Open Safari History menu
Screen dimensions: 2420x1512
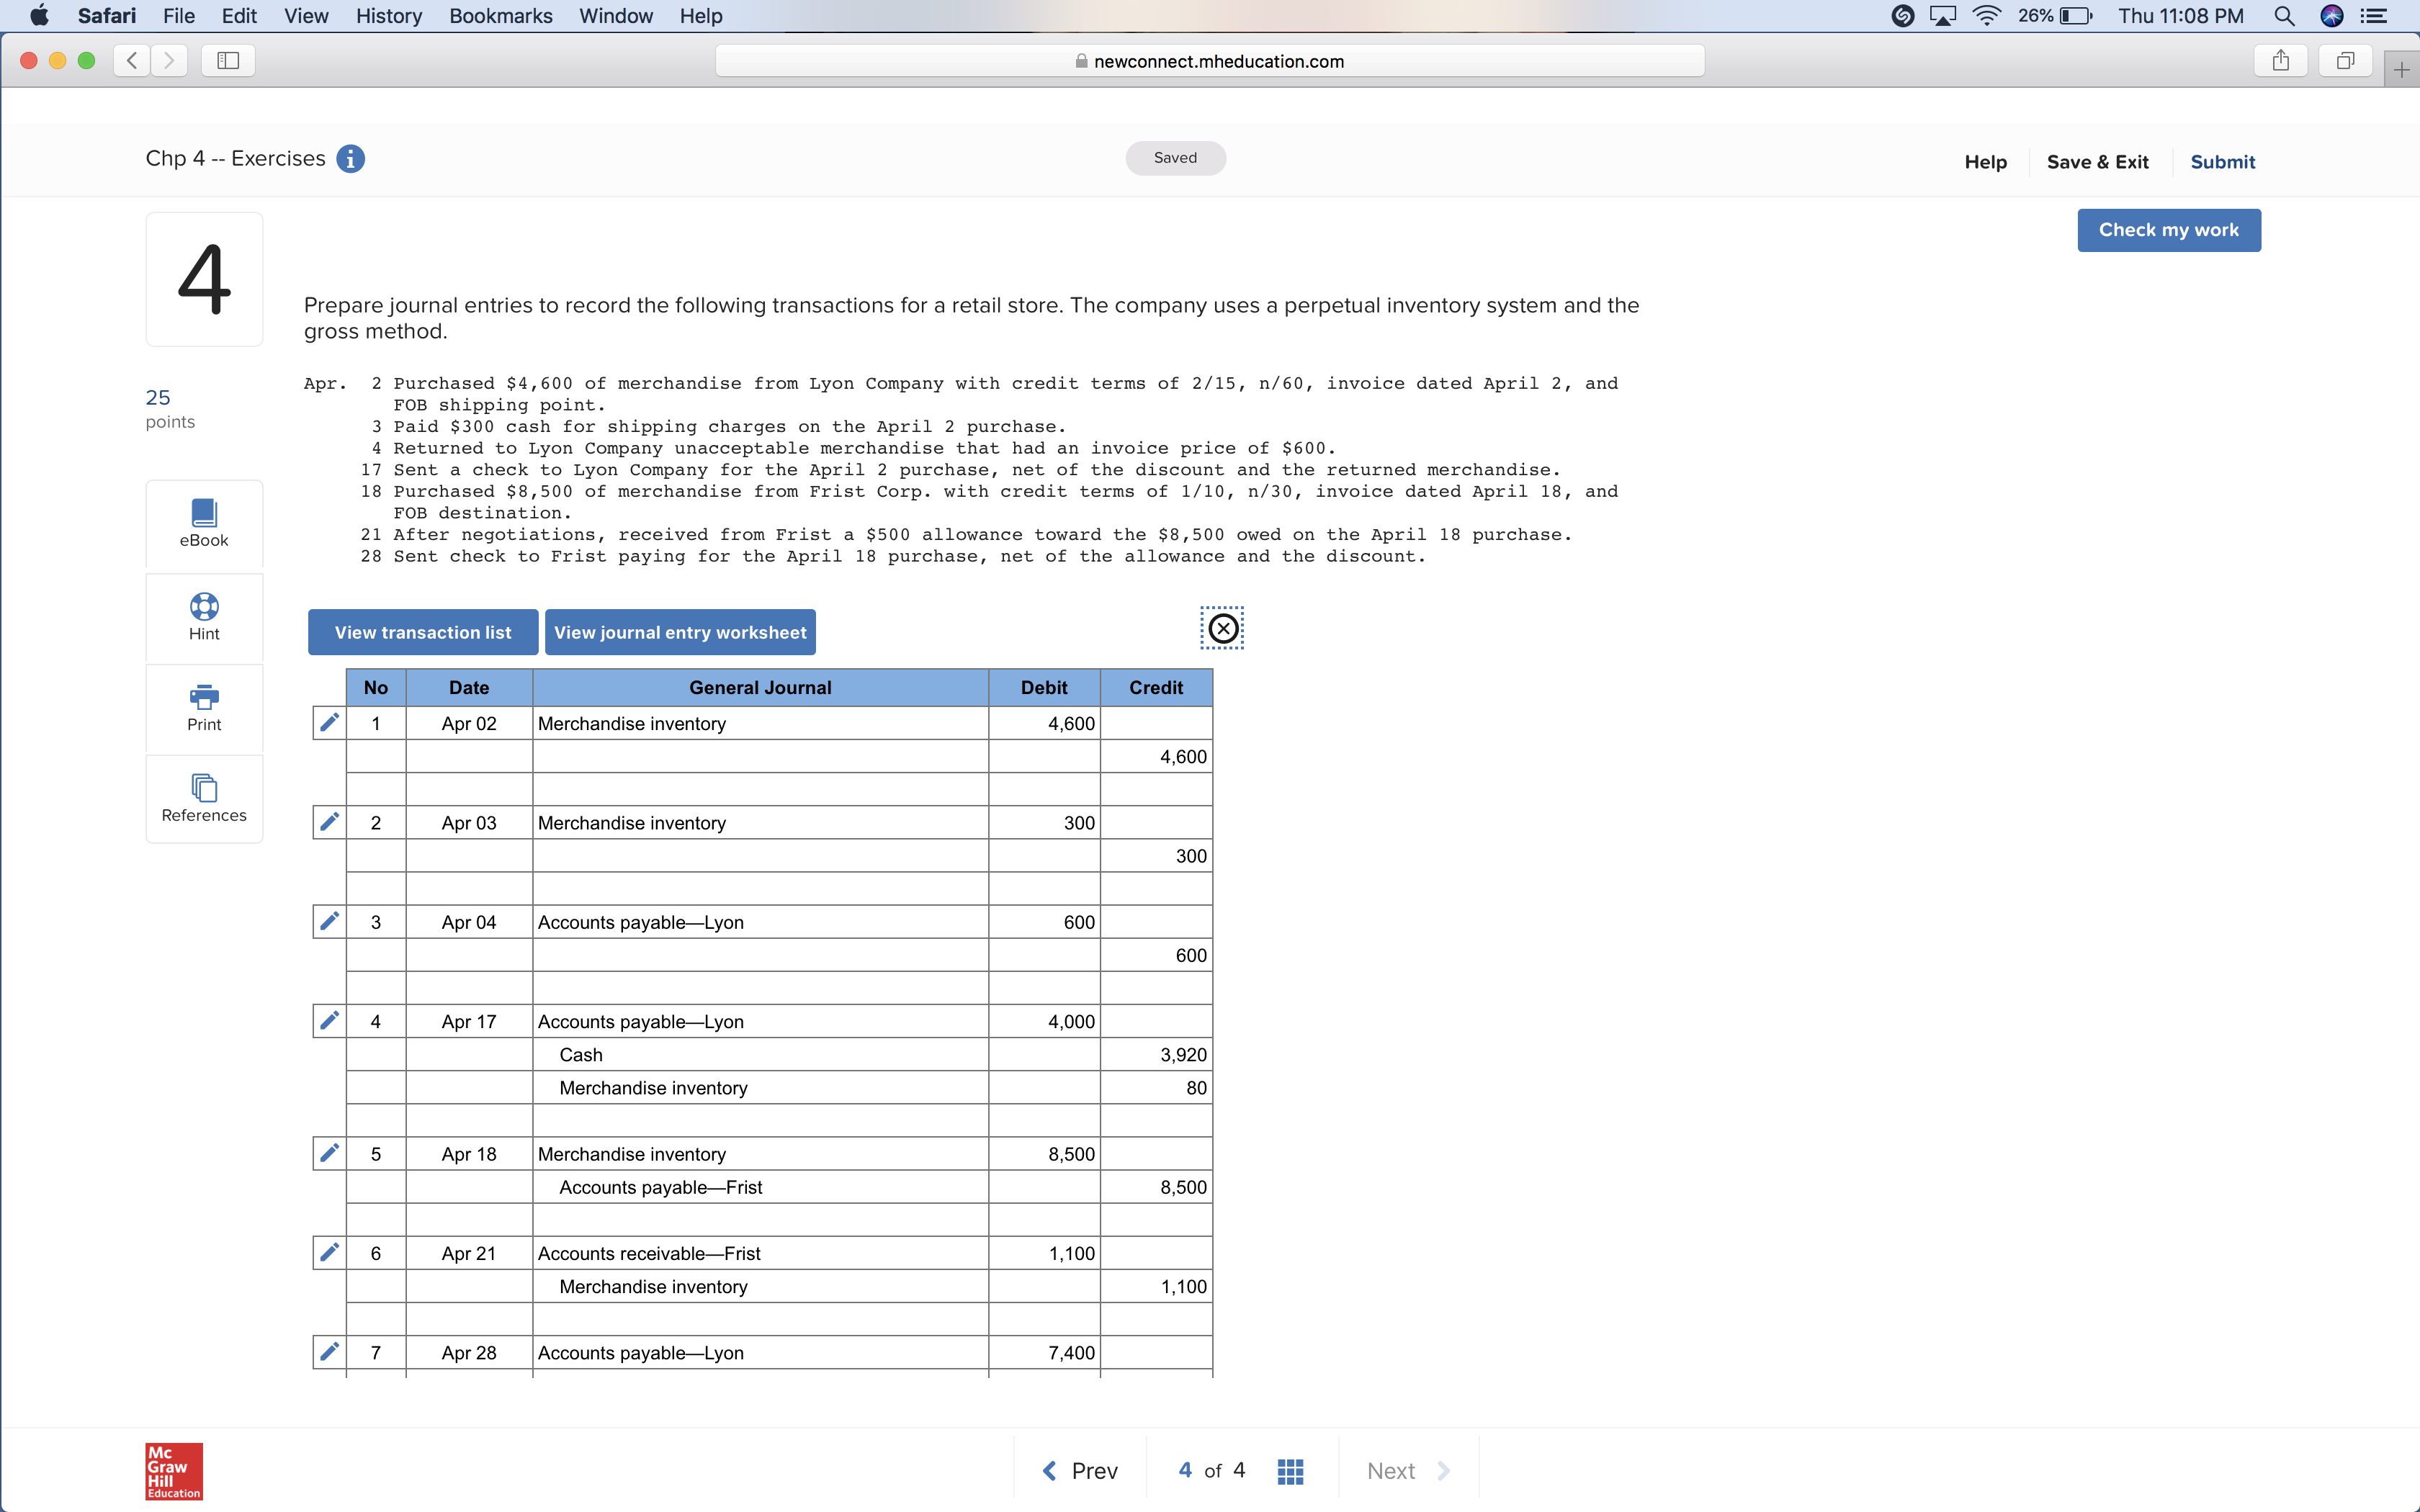pos(388,16)
